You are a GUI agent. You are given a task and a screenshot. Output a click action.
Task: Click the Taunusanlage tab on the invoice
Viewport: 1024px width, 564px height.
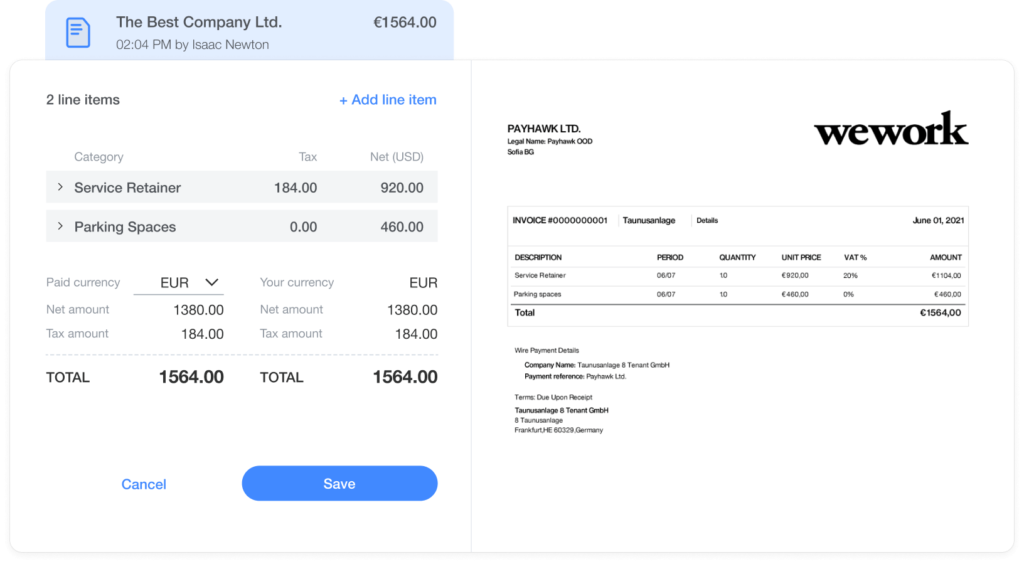click(x=648, y=221)
